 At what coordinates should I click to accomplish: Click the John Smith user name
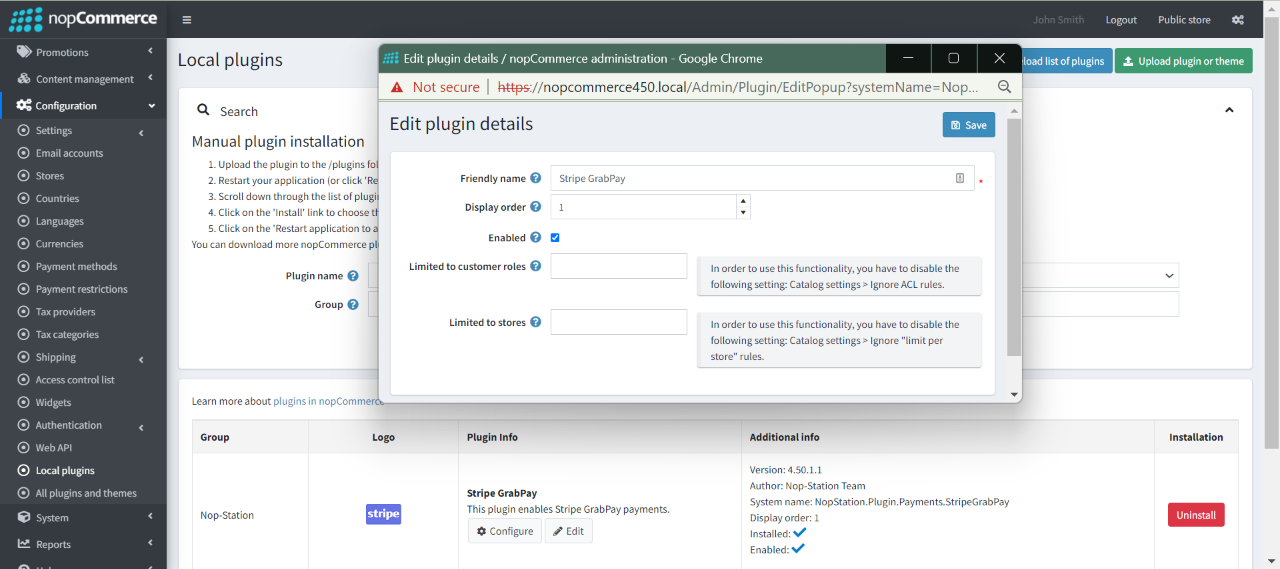click(1058, 20)
